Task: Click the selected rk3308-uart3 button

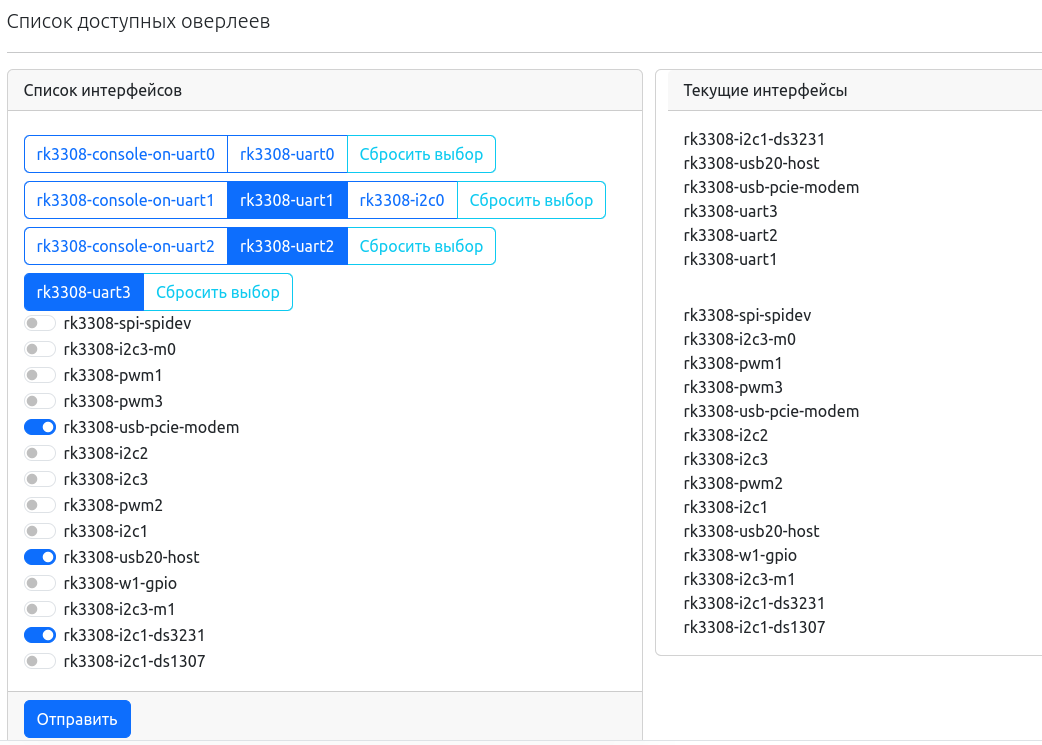Action: coord(84,292)
